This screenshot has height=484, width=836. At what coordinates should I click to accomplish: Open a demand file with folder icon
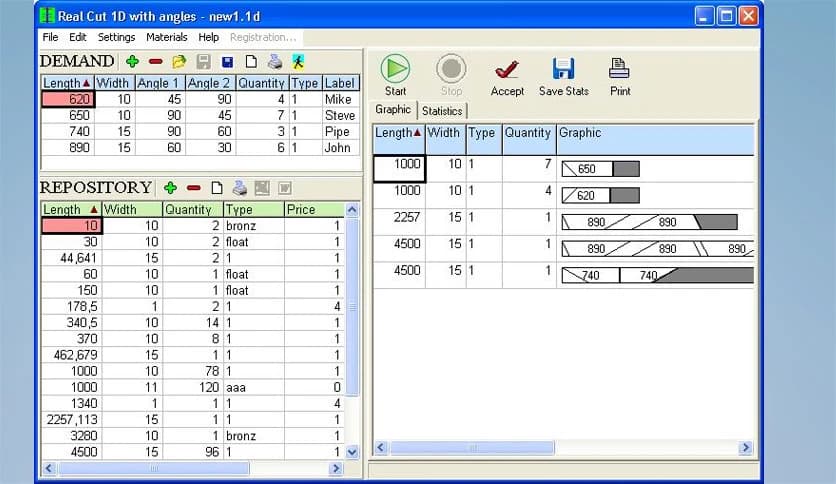tap(179, 62)
